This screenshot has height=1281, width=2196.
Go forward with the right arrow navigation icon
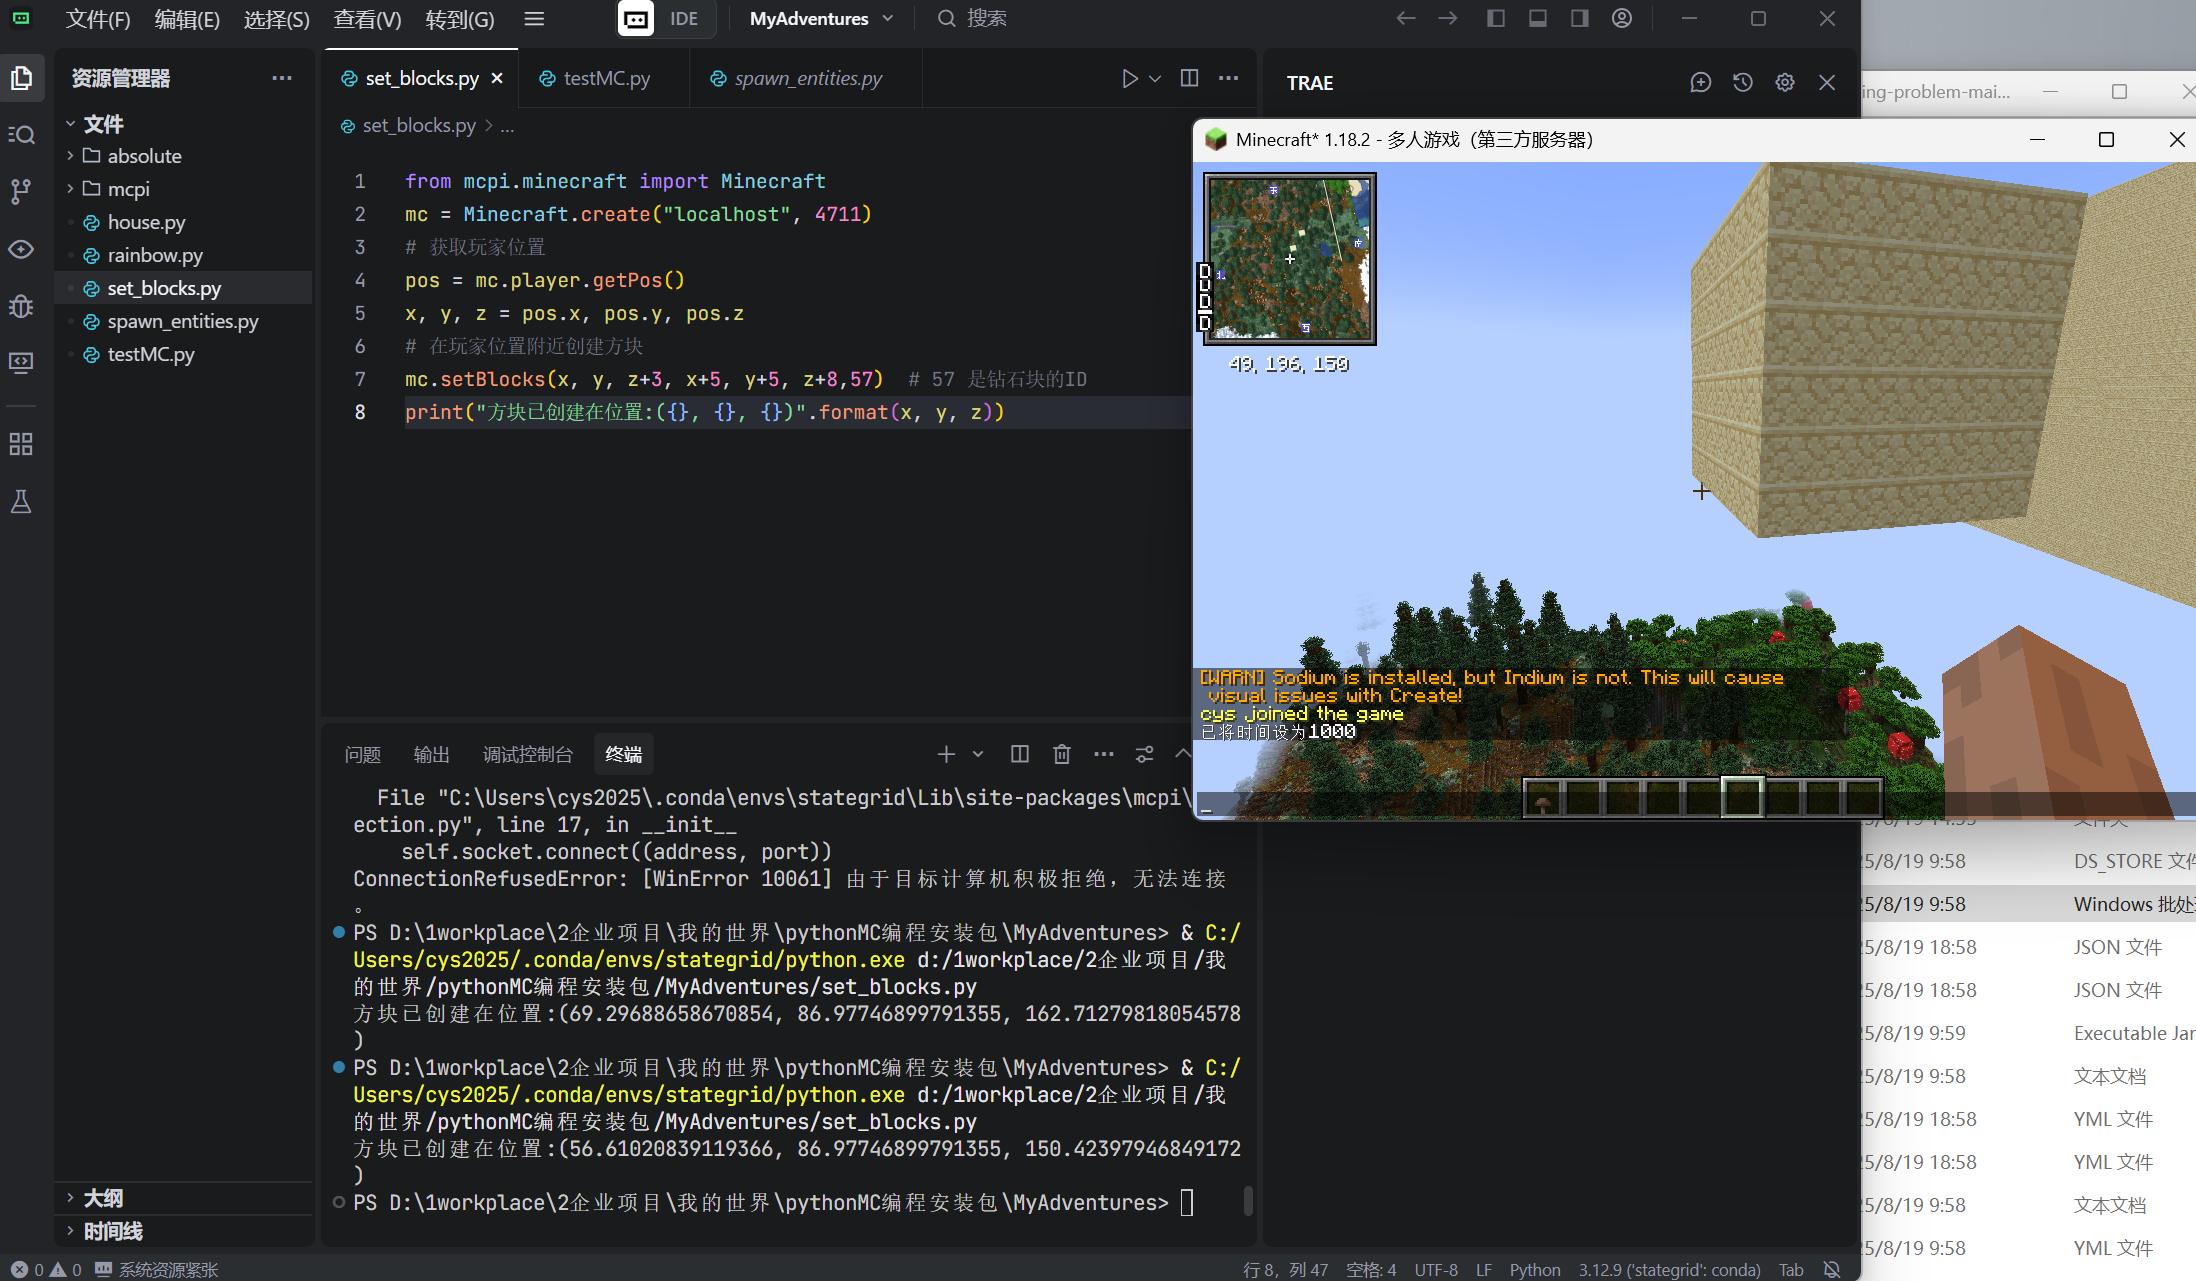(1448, 18)
